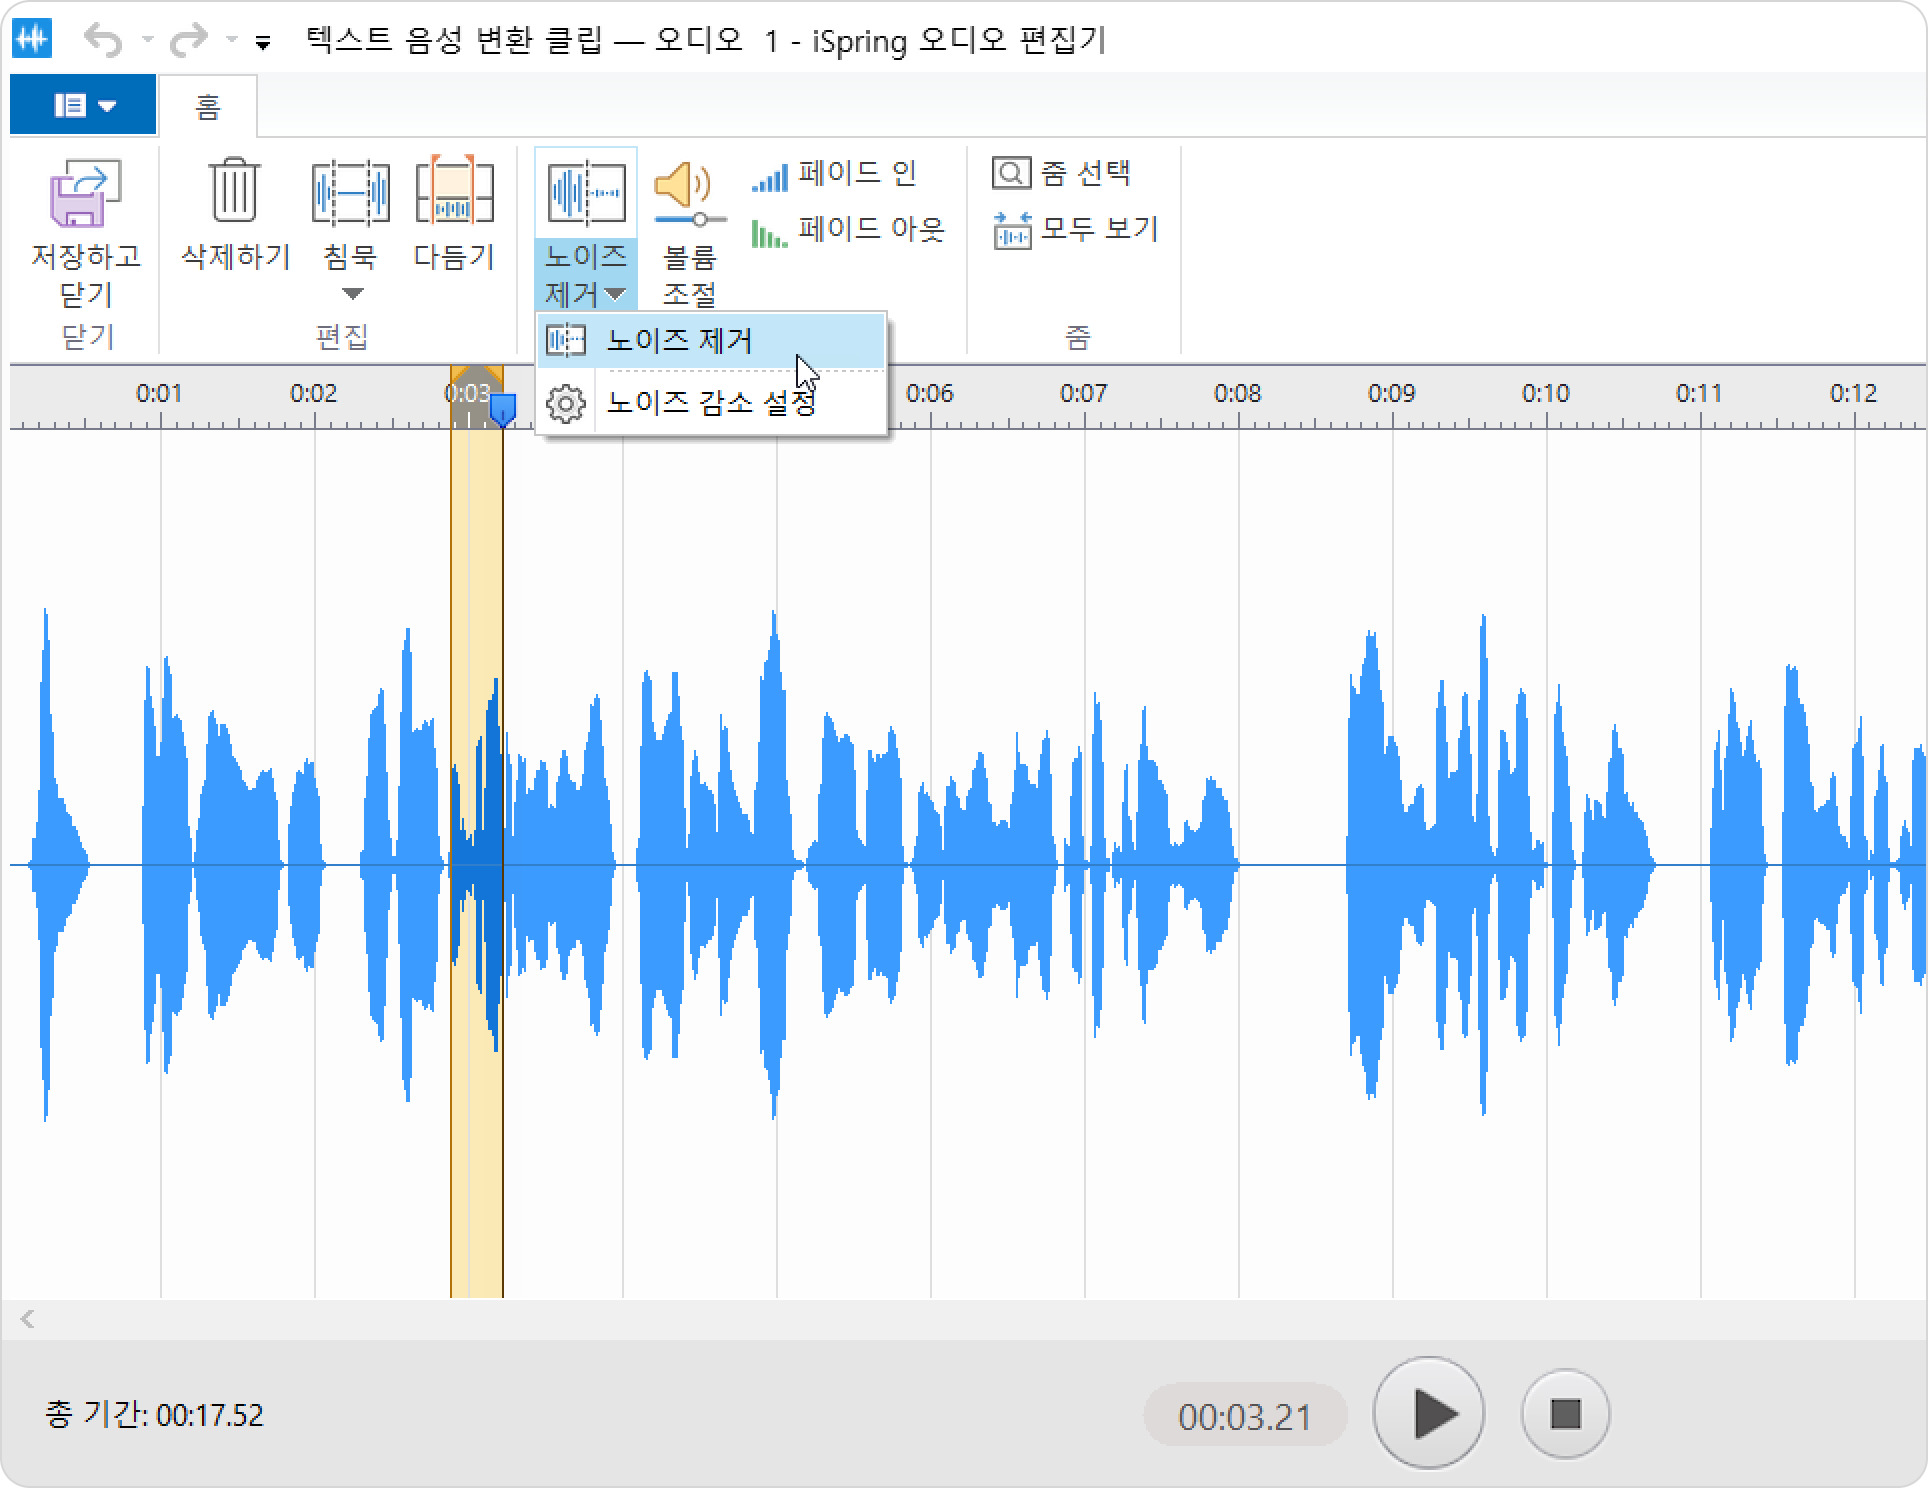This screenshot has width=1928, height=1488.
Task: Collapse the 노이즈 제거 dropdown arrow
Action: coord(616,294)
